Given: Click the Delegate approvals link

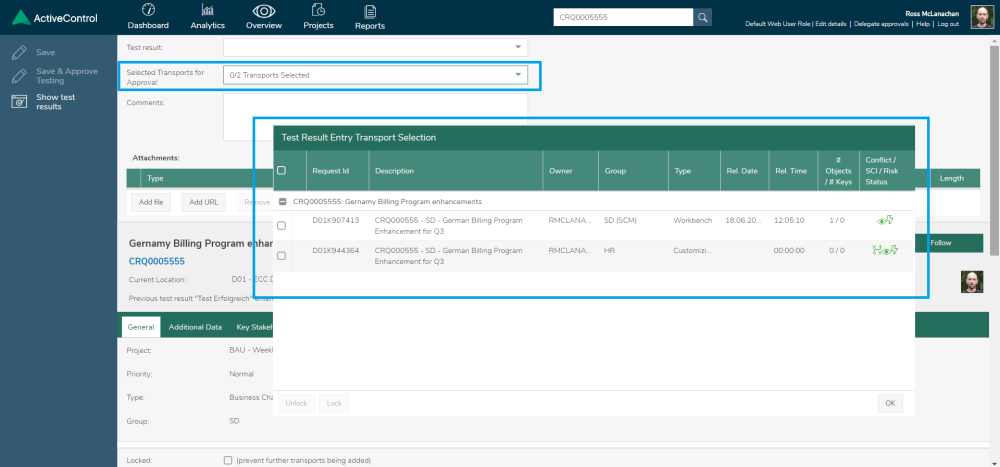Looking at the screenshot, I should coord(881,24).
